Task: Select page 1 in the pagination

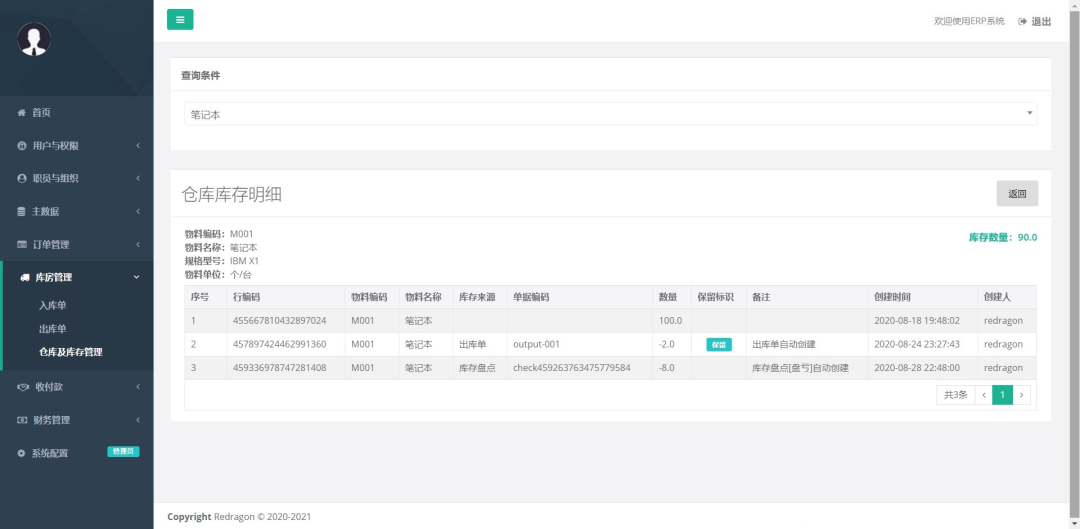Action: coord(1002,395)
